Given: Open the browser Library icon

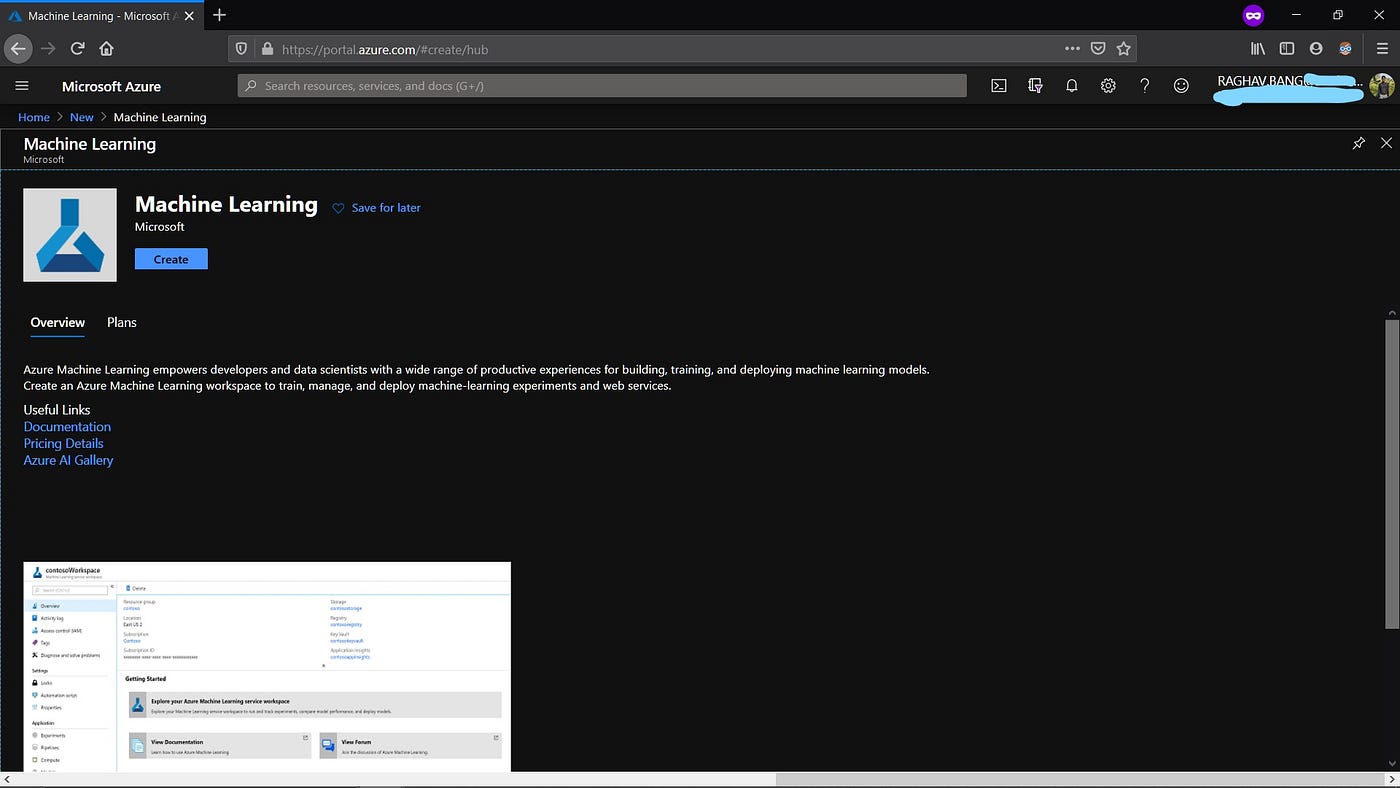Looking at the screenshot, I should 1258,48.
